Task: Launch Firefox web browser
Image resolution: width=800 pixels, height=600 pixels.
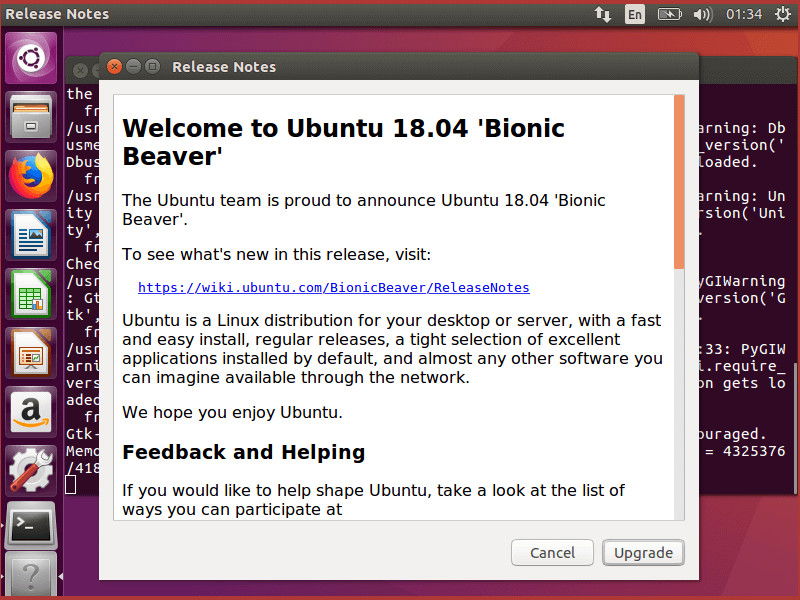Action: [x=31, y=177]
